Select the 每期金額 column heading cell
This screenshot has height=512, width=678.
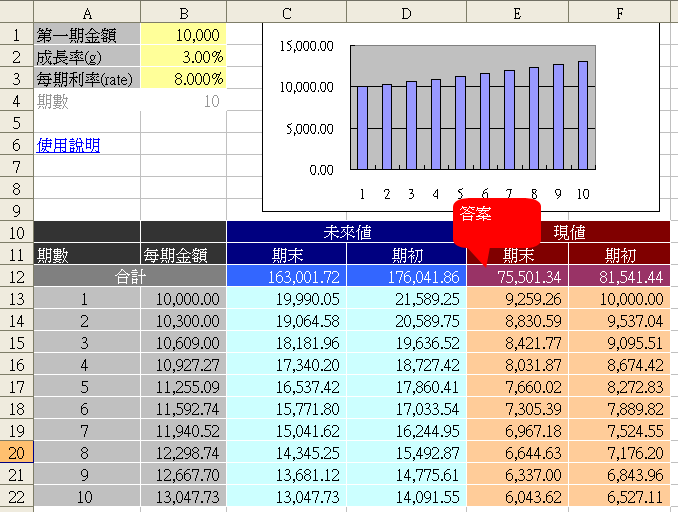(x=183, y=254)
